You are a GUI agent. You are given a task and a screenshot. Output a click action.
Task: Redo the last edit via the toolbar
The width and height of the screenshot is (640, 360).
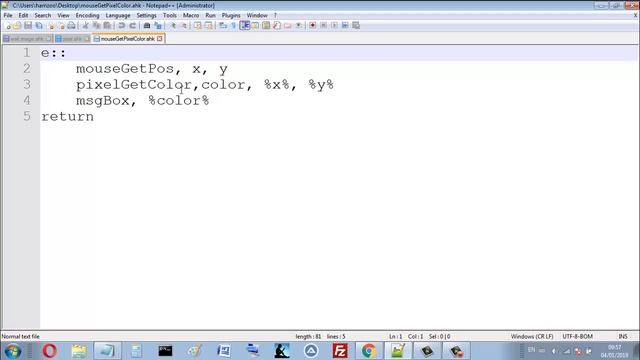point(133,25)
